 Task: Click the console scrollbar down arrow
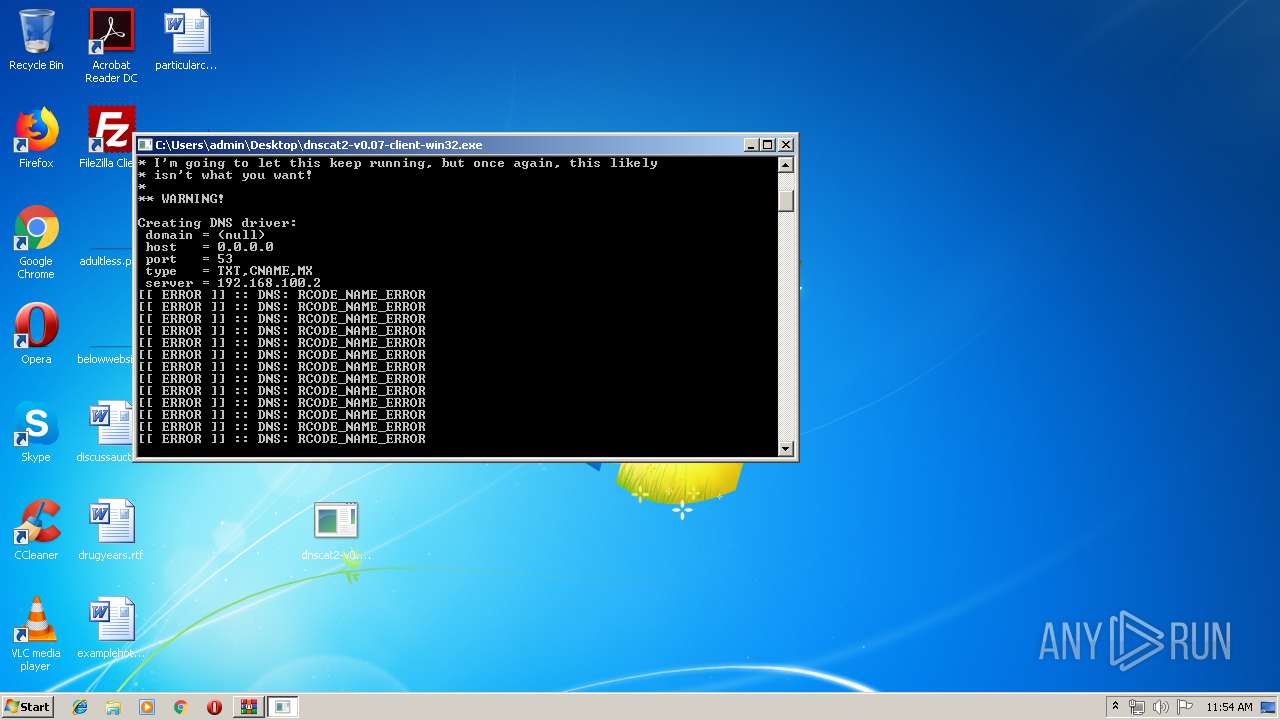coord(786,449)
